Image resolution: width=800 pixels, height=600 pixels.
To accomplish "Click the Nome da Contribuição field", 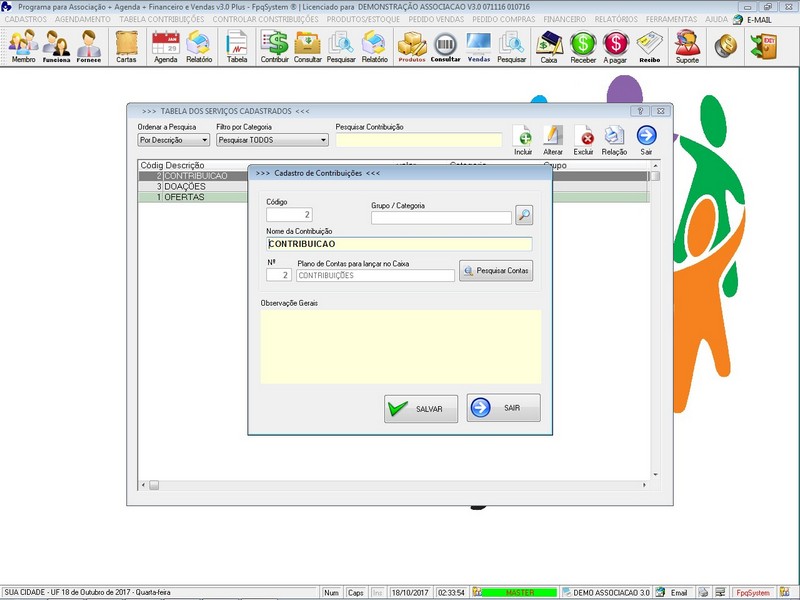I will coord(399,244).
